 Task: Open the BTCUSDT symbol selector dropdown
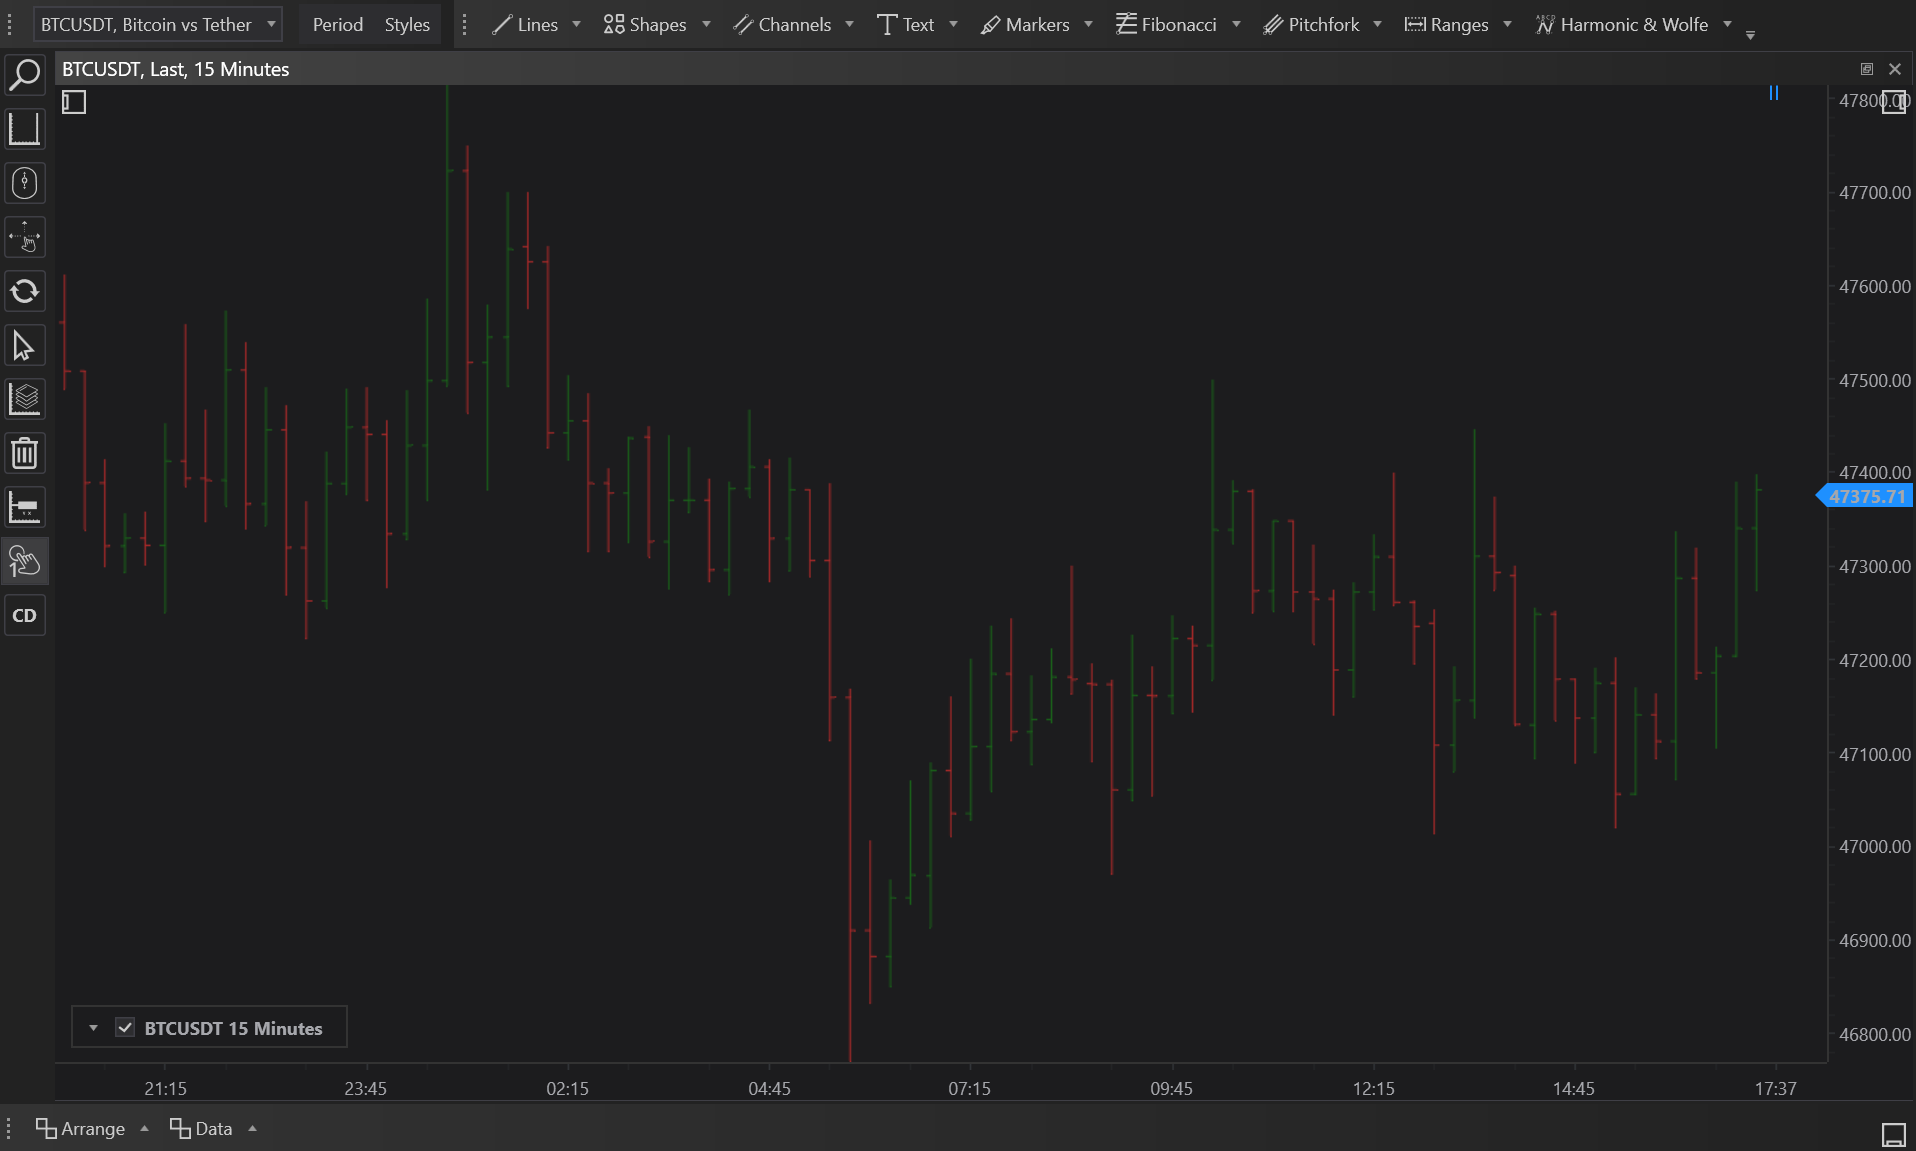click(158, 24)
